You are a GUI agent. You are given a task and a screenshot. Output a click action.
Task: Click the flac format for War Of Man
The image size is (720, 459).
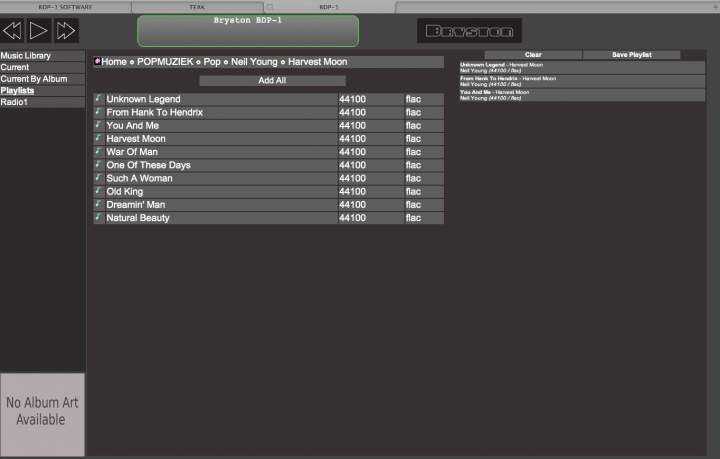click(413, 152)
